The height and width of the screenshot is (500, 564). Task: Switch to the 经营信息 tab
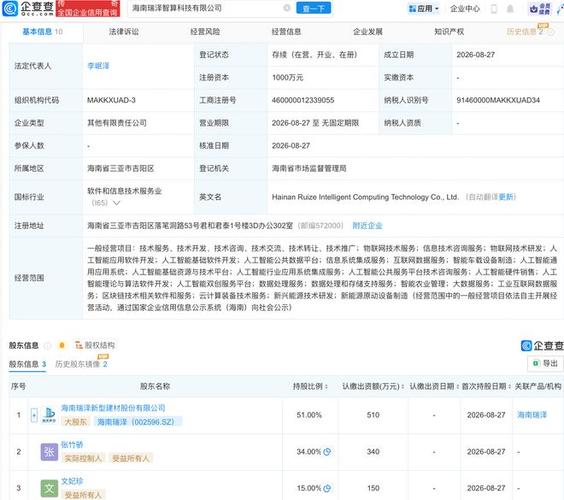[x=286, y=32]
